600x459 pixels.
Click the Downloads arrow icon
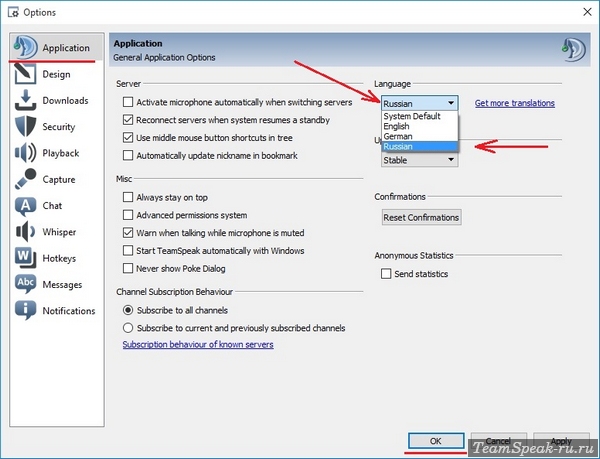point(25,100)
